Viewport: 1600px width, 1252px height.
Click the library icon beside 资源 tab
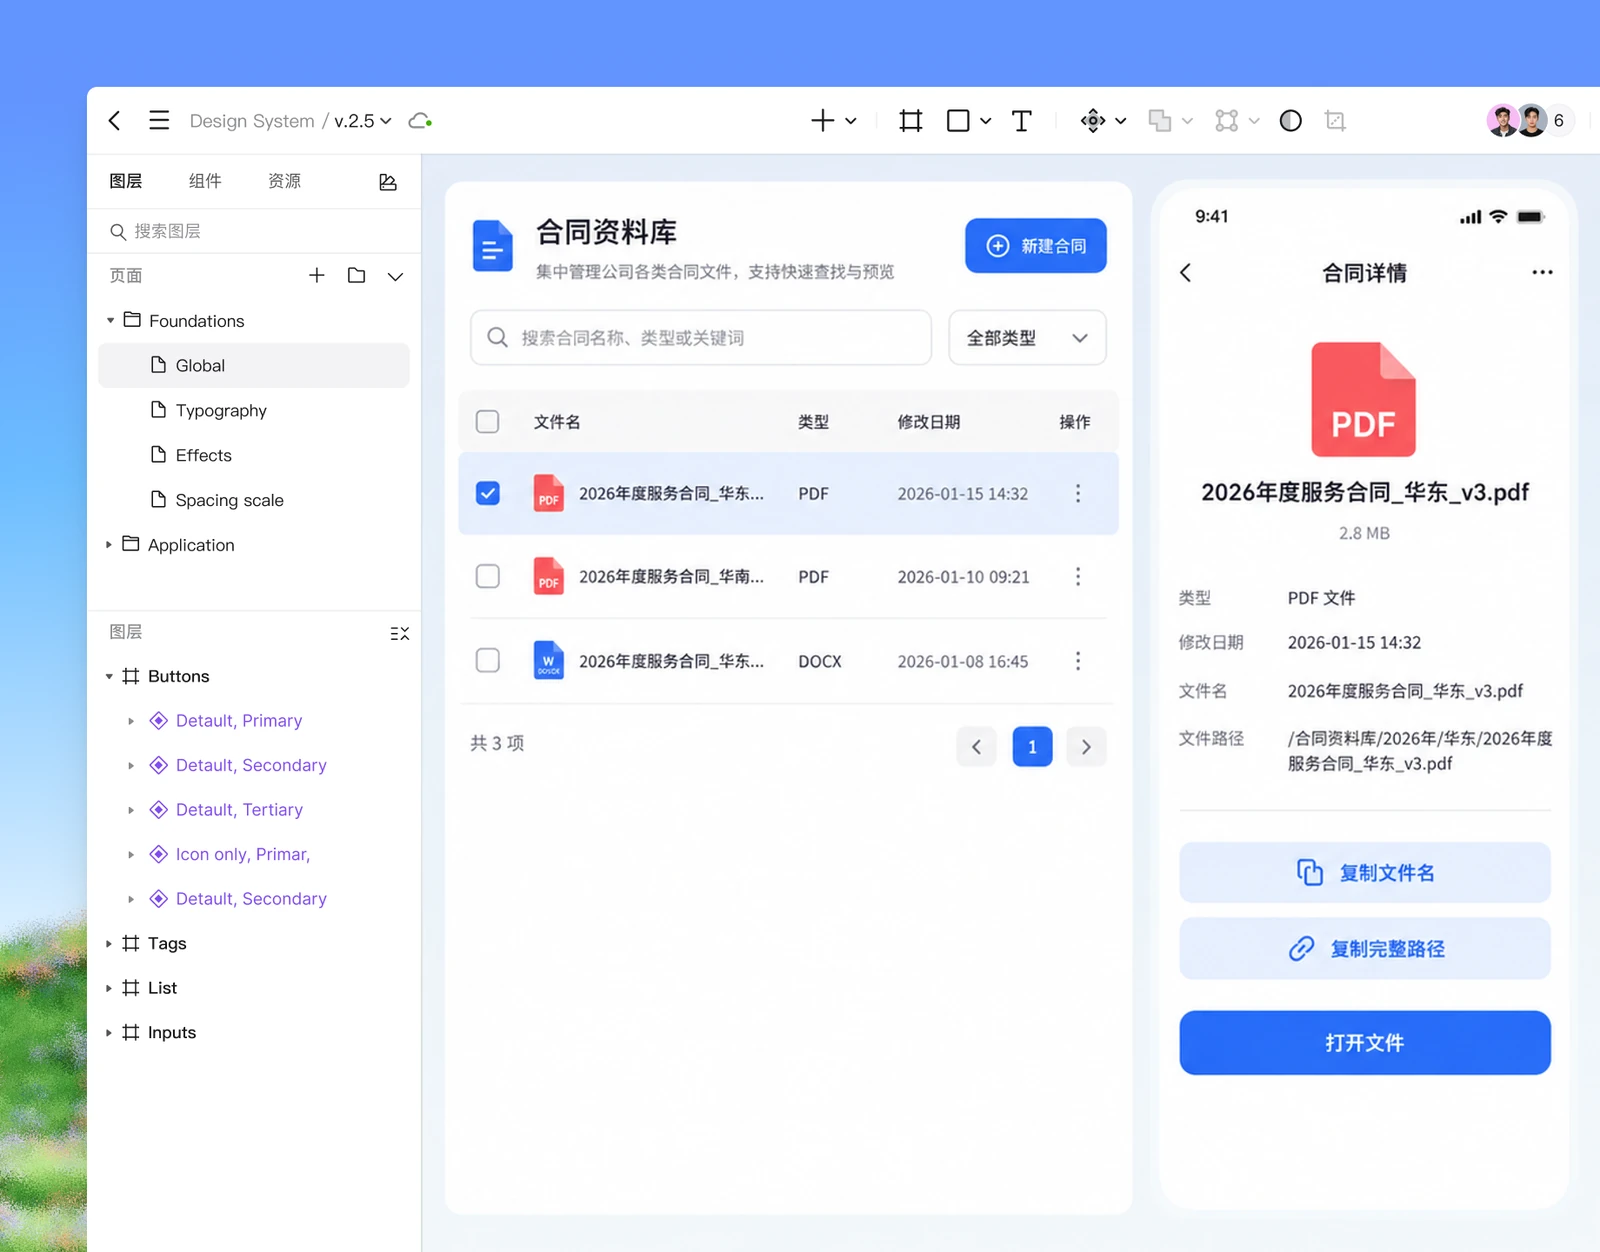coord(388,182)
